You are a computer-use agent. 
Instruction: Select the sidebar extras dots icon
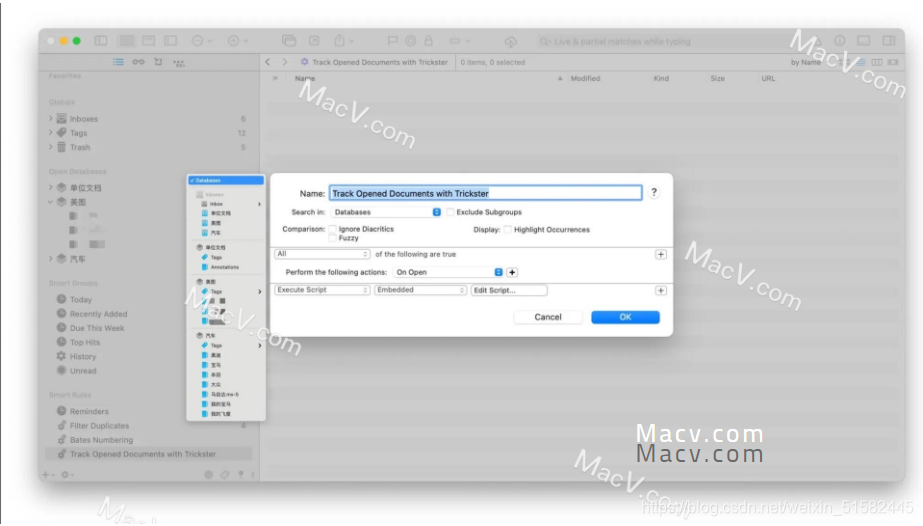179,62
